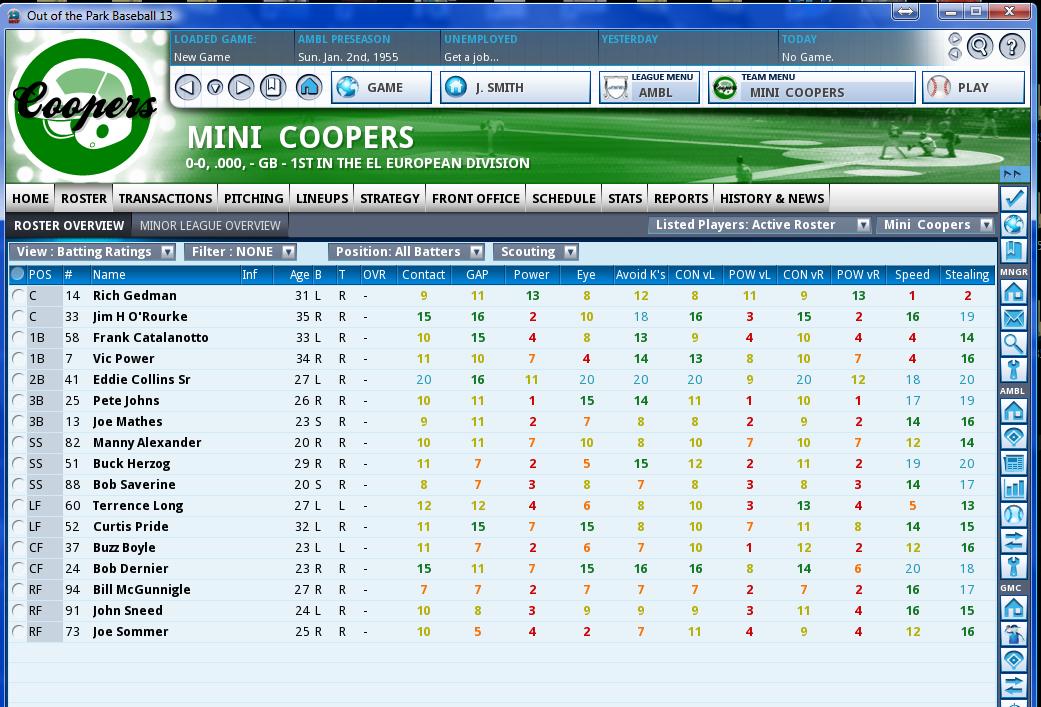Screen dimensions: 1041x707
Task: Click the GAME menu button
Action: tap(381, 87)
